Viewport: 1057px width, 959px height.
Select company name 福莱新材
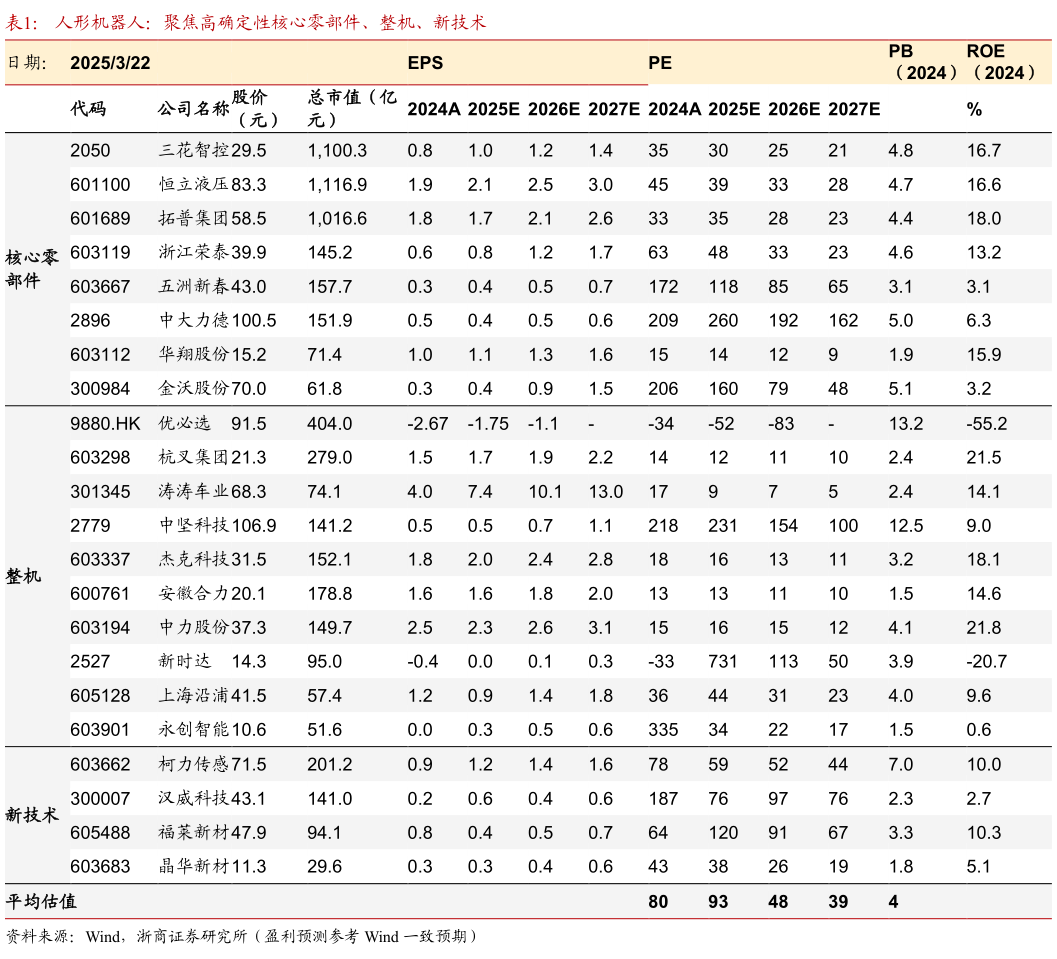[x=194, y=832]
